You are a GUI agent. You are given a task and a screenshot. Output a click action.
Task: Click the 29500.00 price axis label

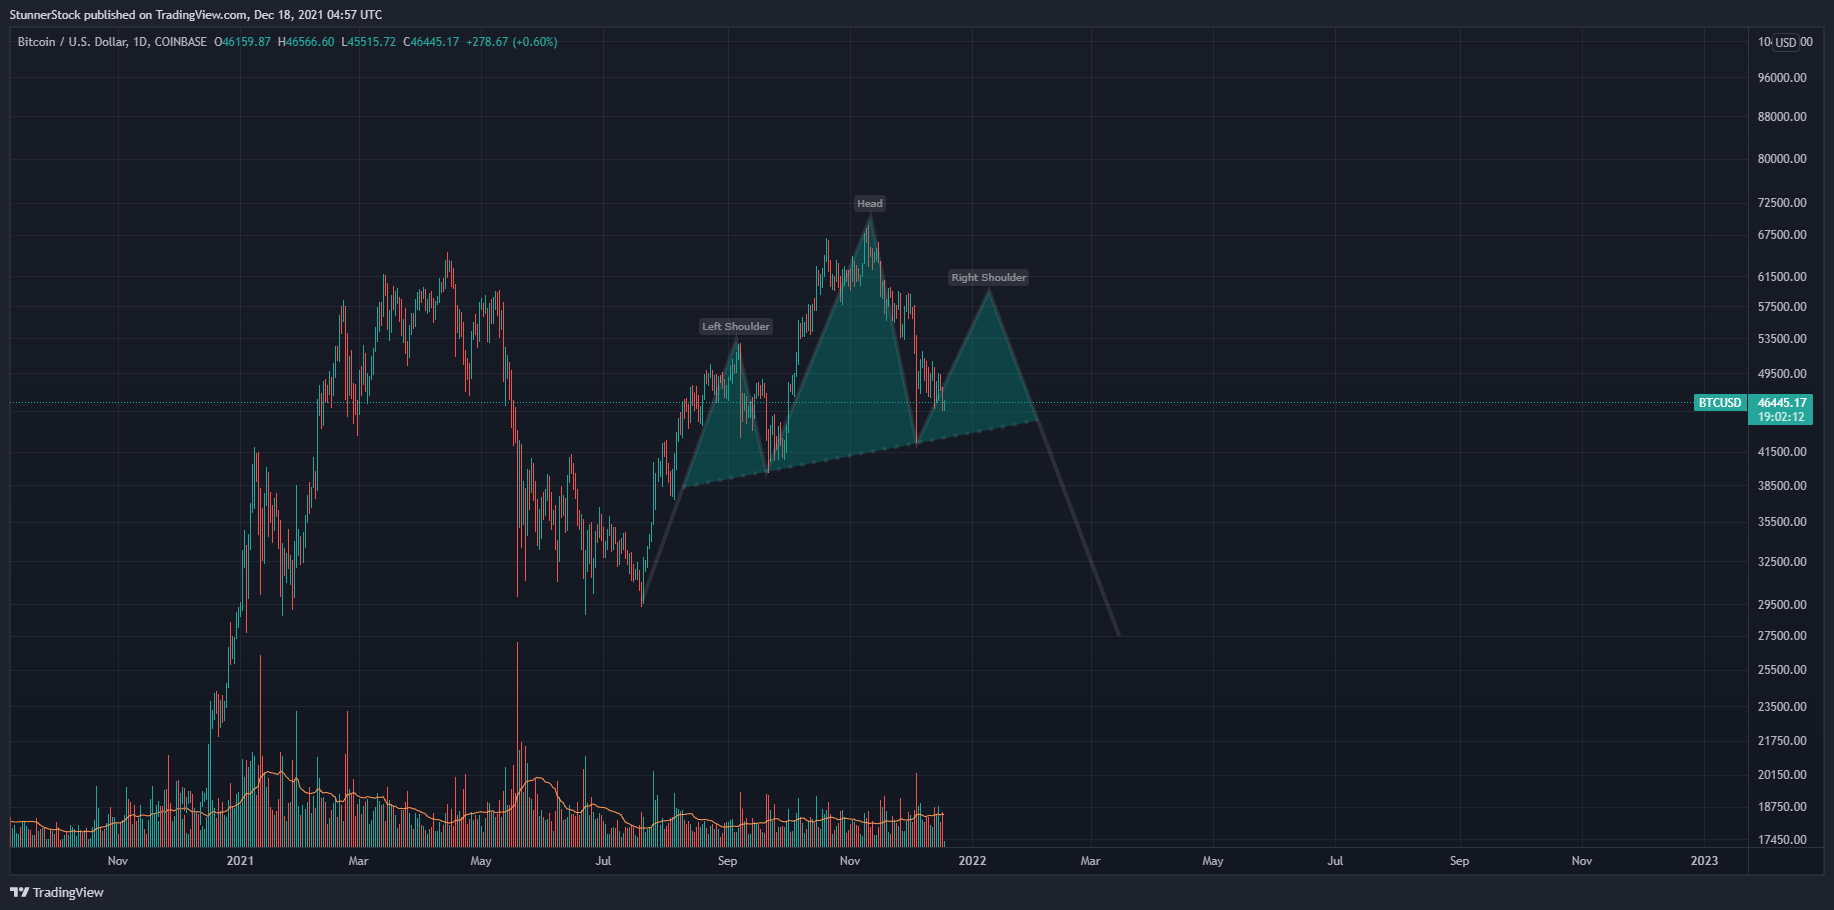pyautogui.click(x=1782, y=605)
